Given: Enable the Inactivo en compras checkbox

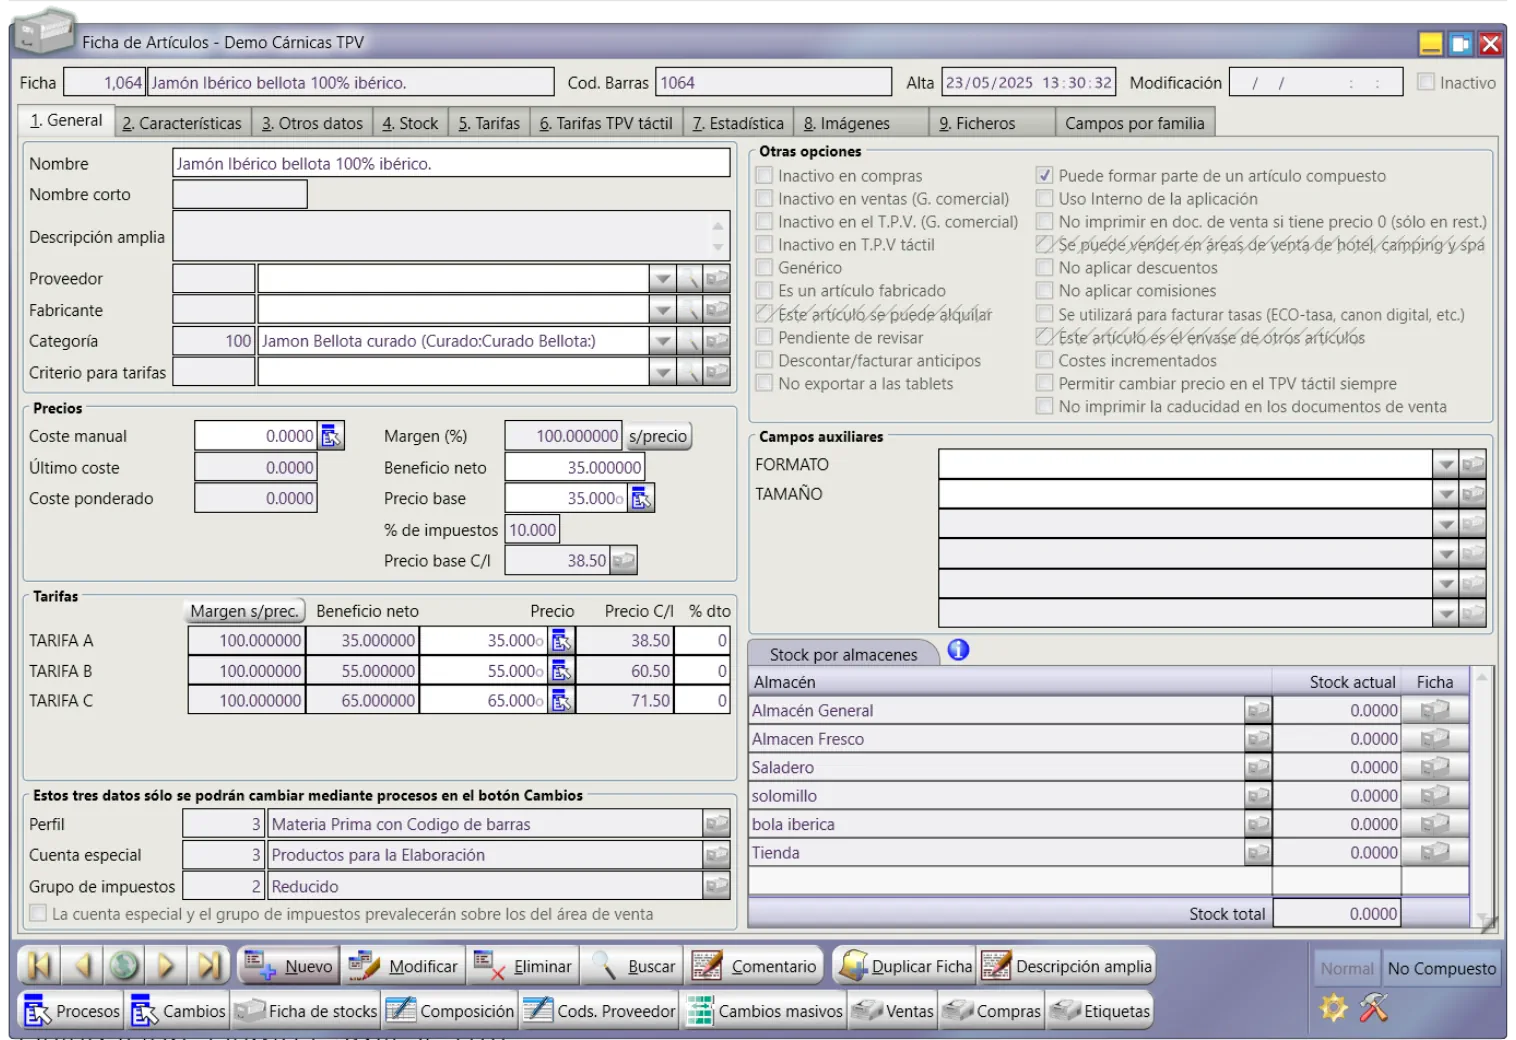Looking at the screenshot, I should [x=765, y=176].
